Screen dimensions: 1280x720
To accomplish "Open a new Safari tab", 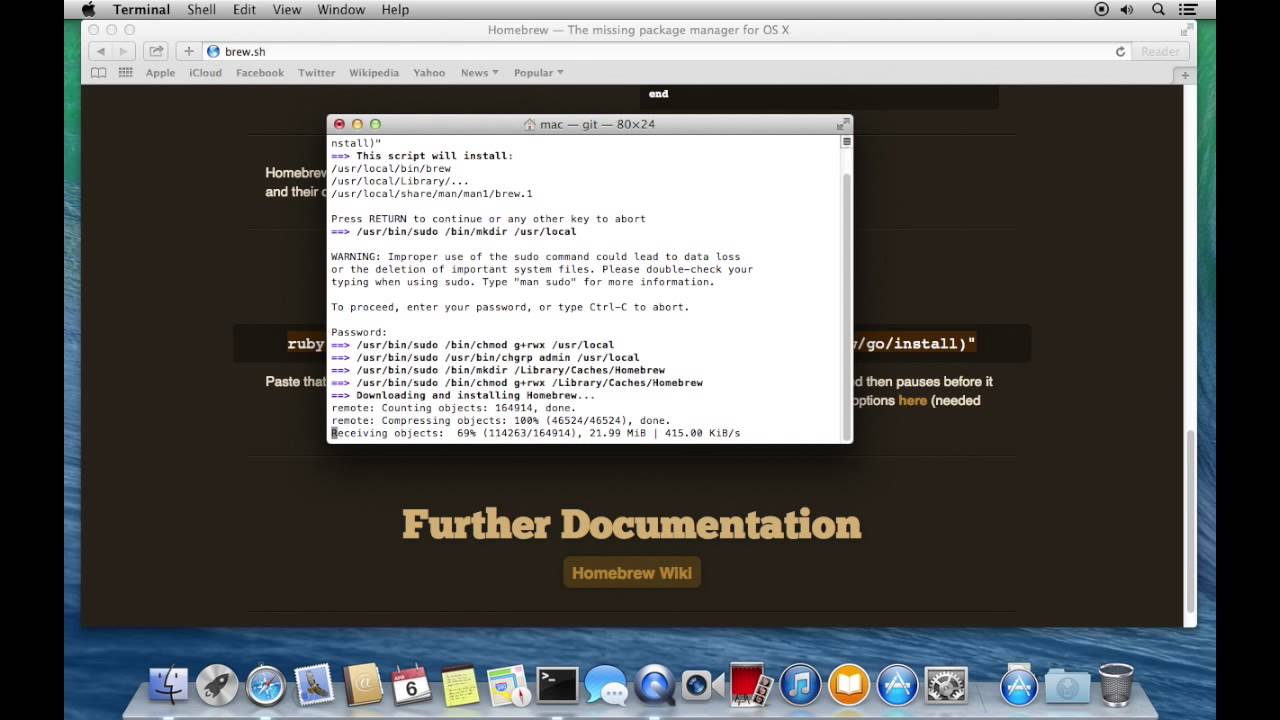I will [x=1185, y=75].
